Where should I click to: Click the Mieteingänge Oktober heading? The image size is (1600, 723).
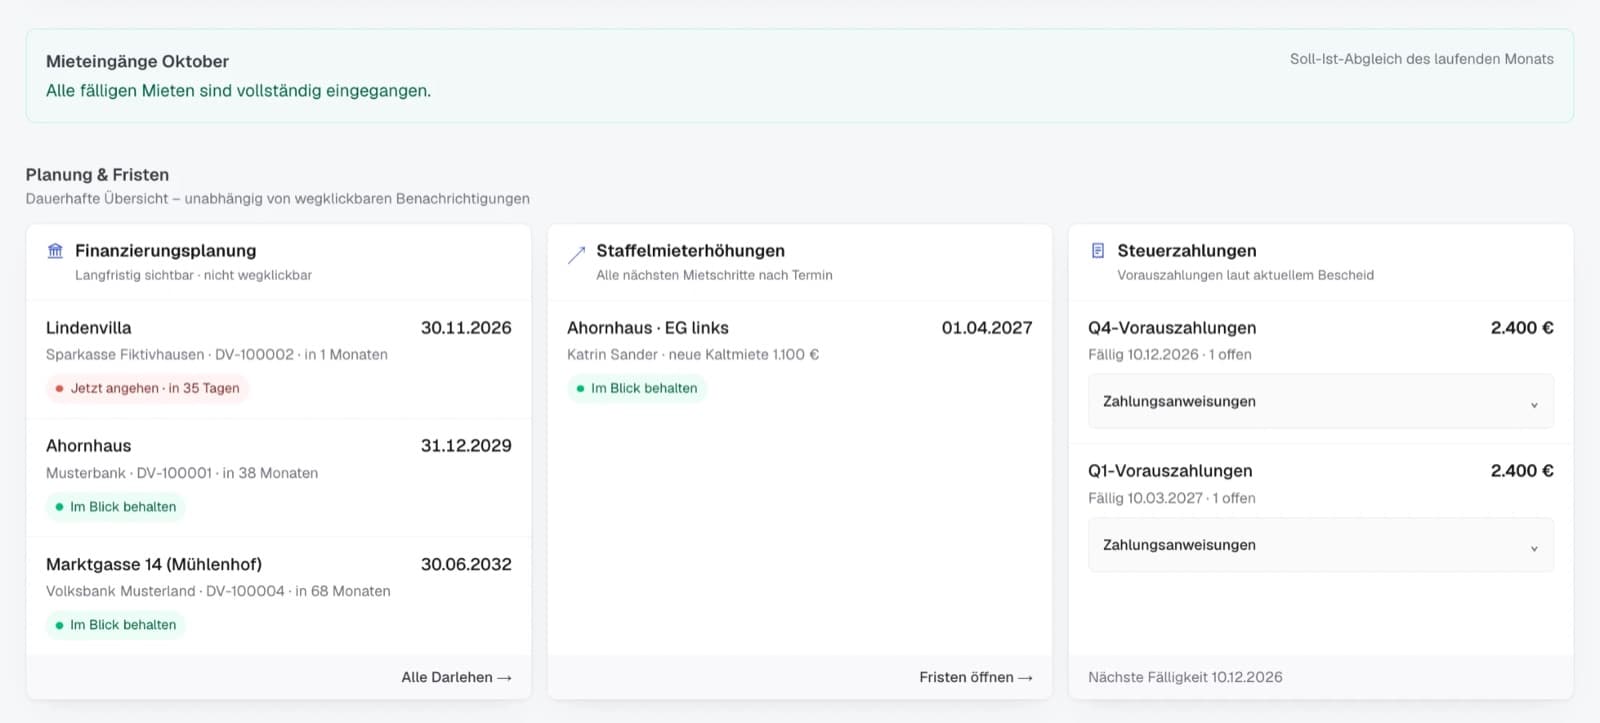[137, 61]
